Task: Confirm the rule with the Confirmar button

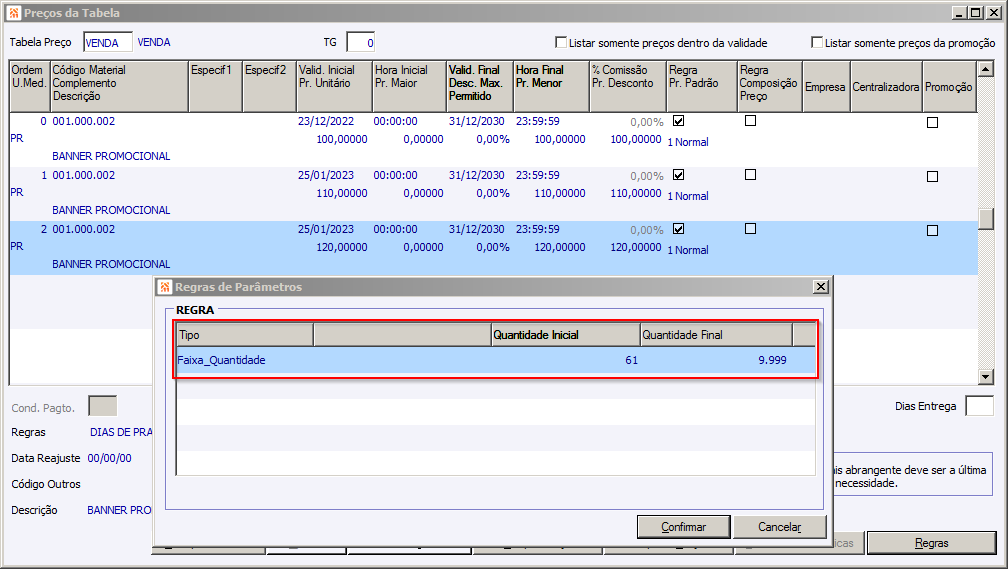Action: click(x=683, y=527)
